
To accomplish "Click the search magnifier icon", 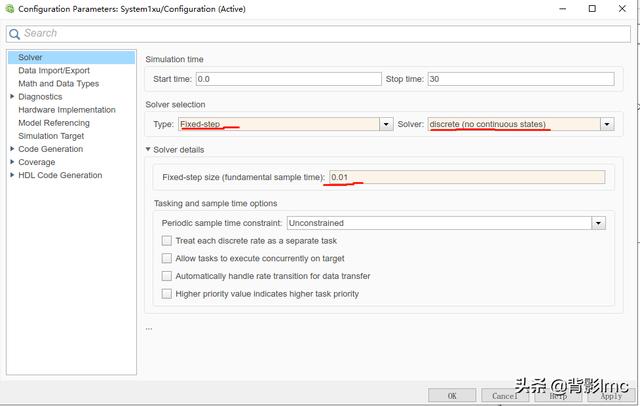I will click(14, 34).
